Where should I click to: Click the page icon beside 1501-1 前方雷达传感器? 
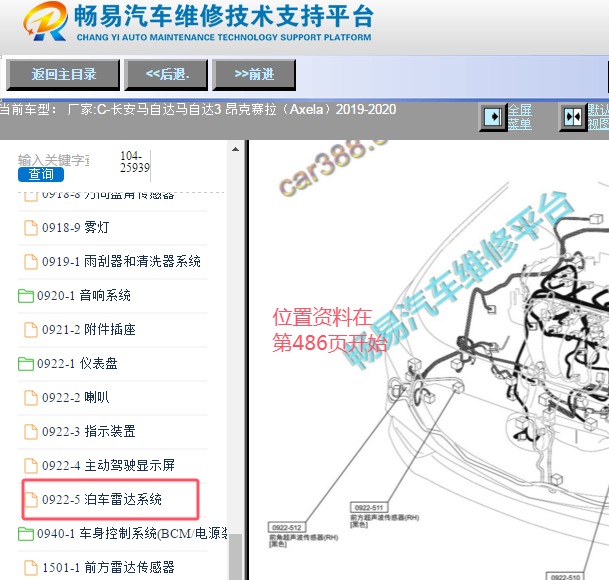point(31,568)
